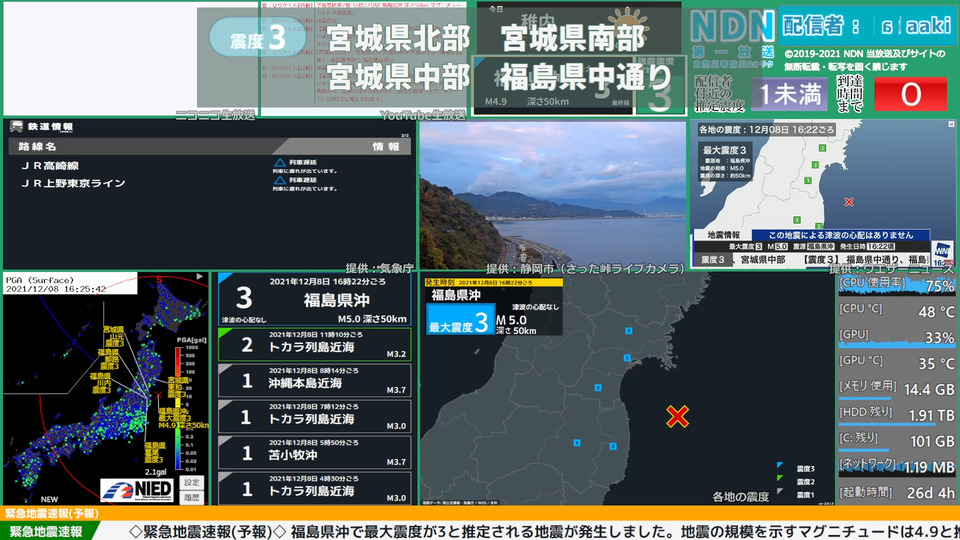Click the JR上野東京ライン route row
The height and width of the screenshot is (540, 960).
[x=209, y=183]
